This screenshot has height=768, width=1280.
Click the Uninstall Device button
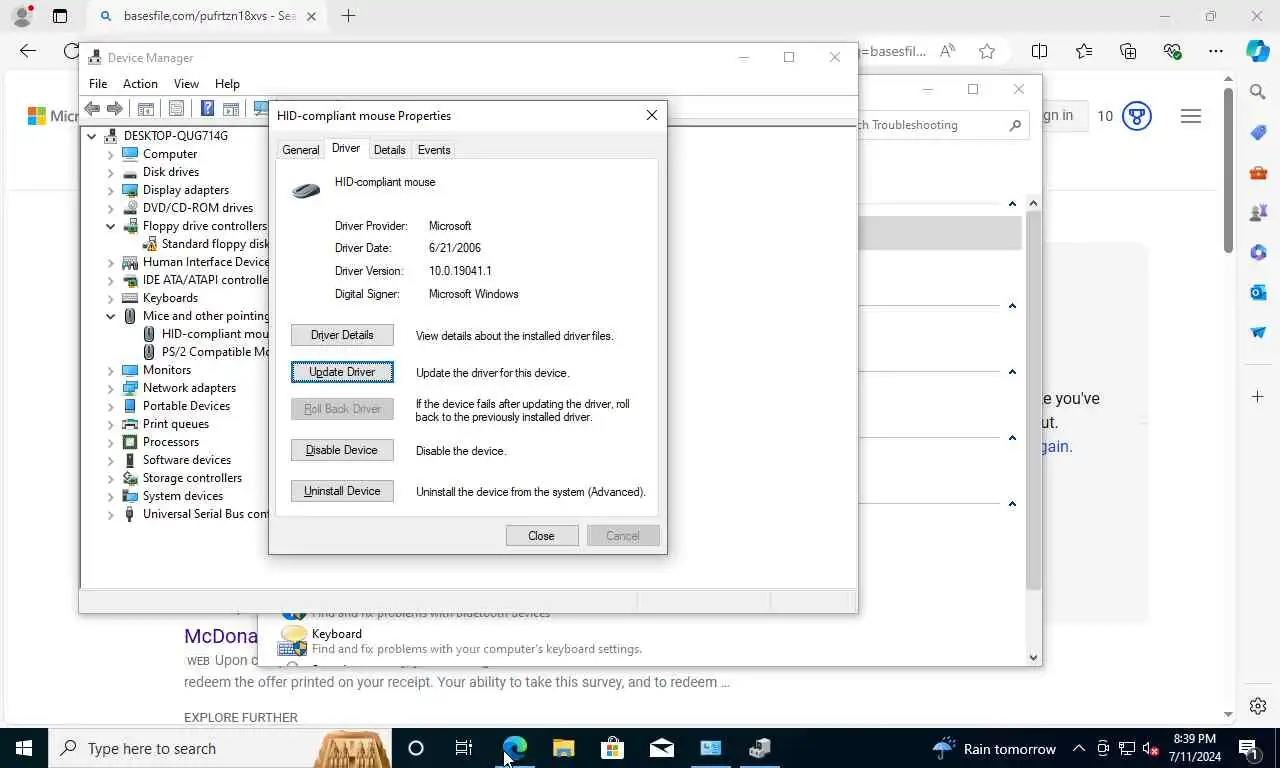[342, 491]
